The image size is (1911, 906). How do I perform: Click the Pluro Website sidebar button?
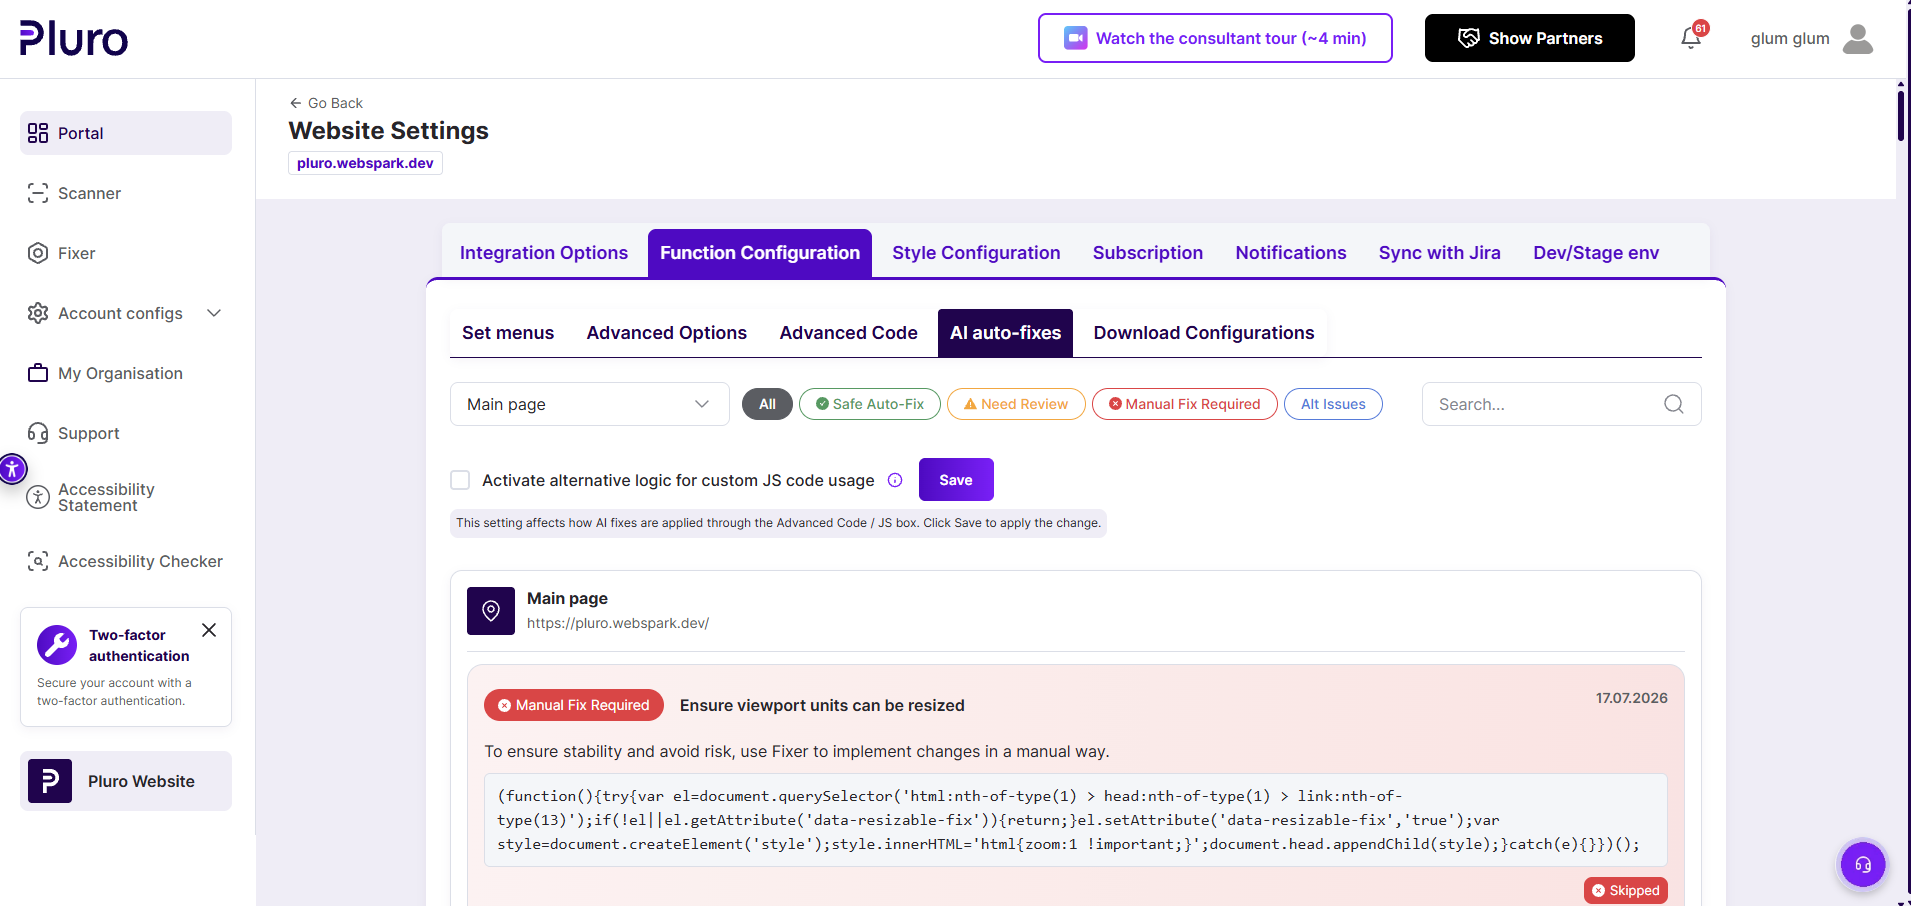click(126, 781)
